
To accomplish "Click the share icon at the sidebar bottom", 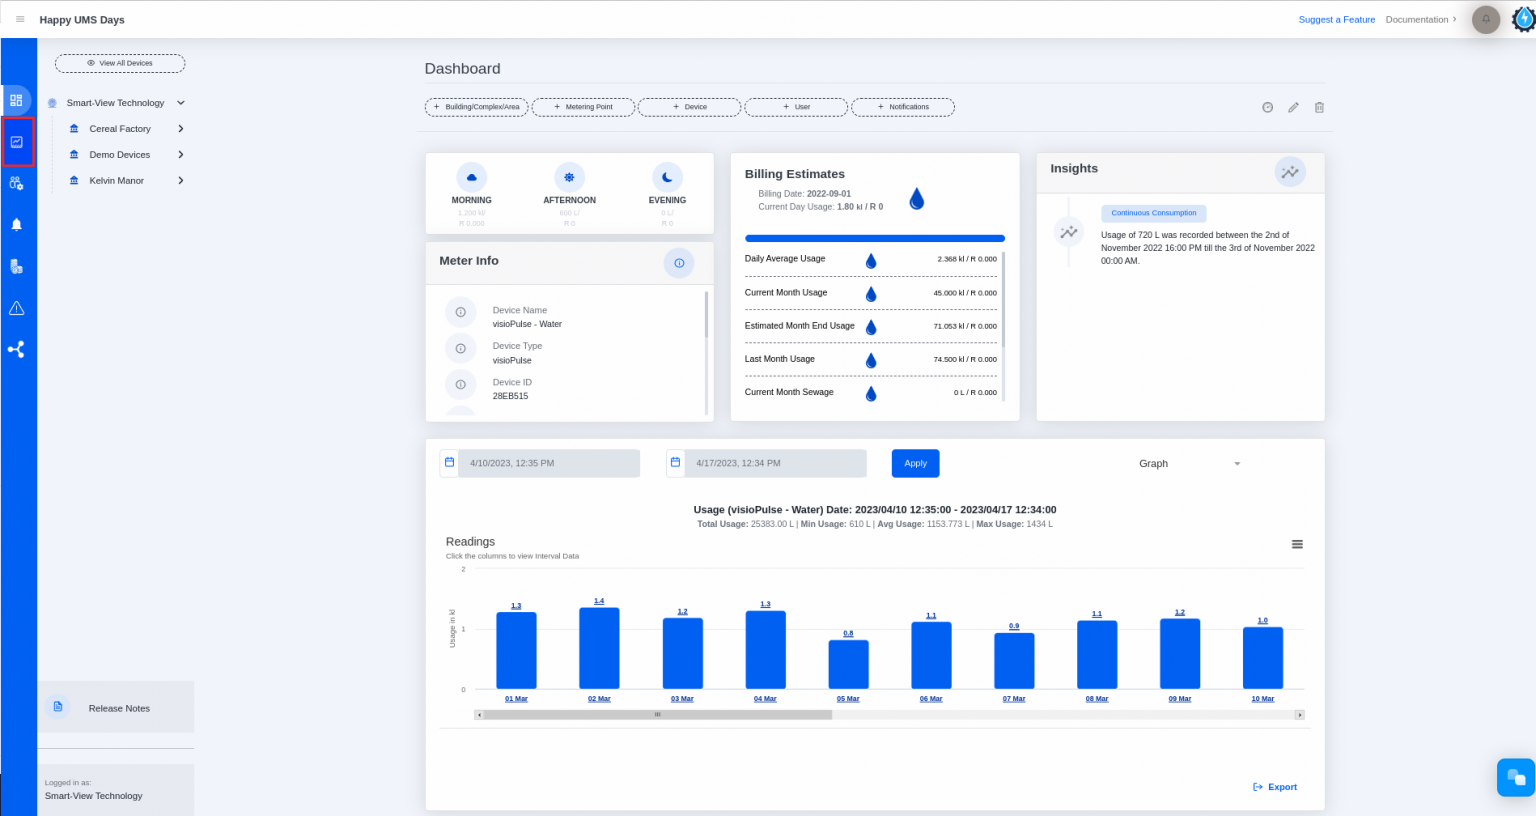I will coord(18,349).
